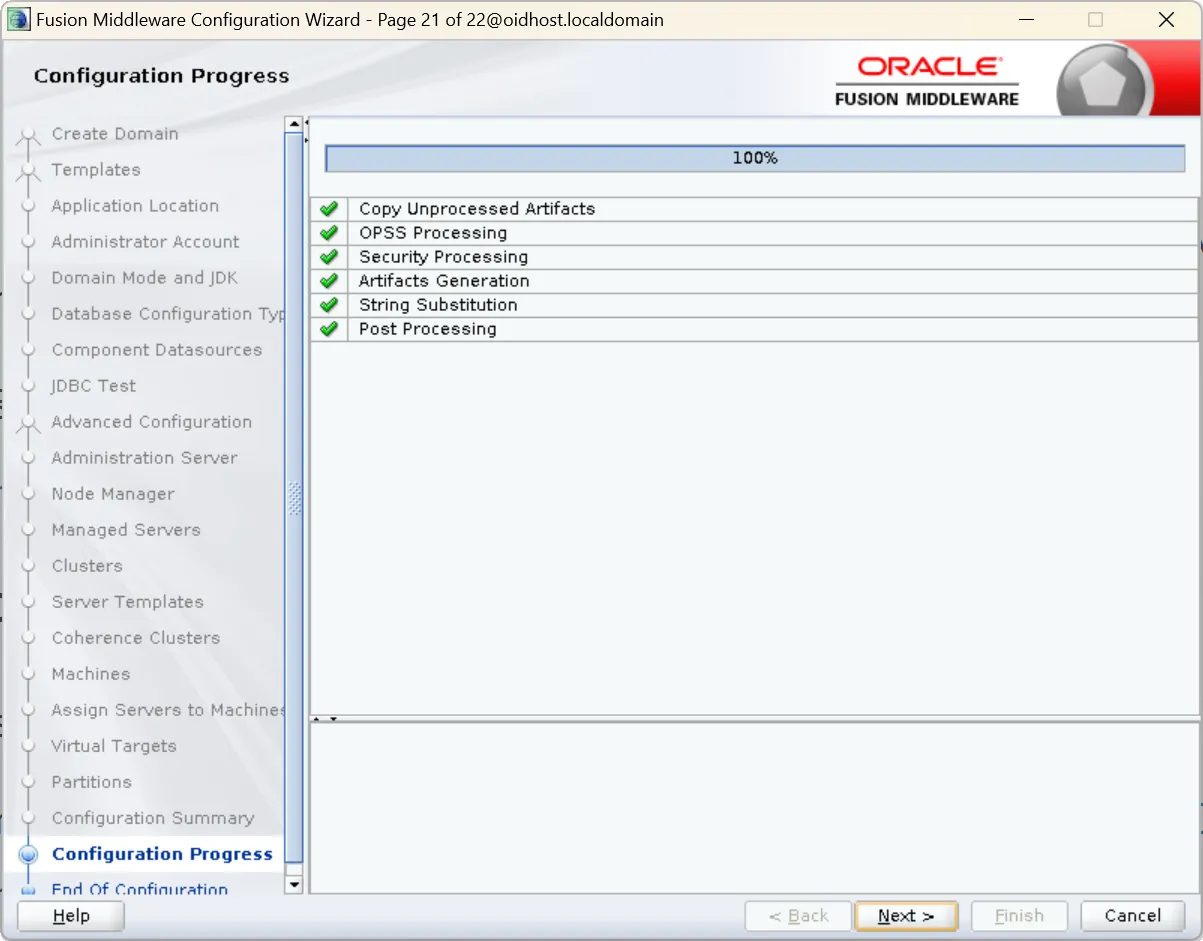Viewport: 1203px width, 941px height.
Task: Select the Assign Servers to Machines step
Action: pos(168,710)
